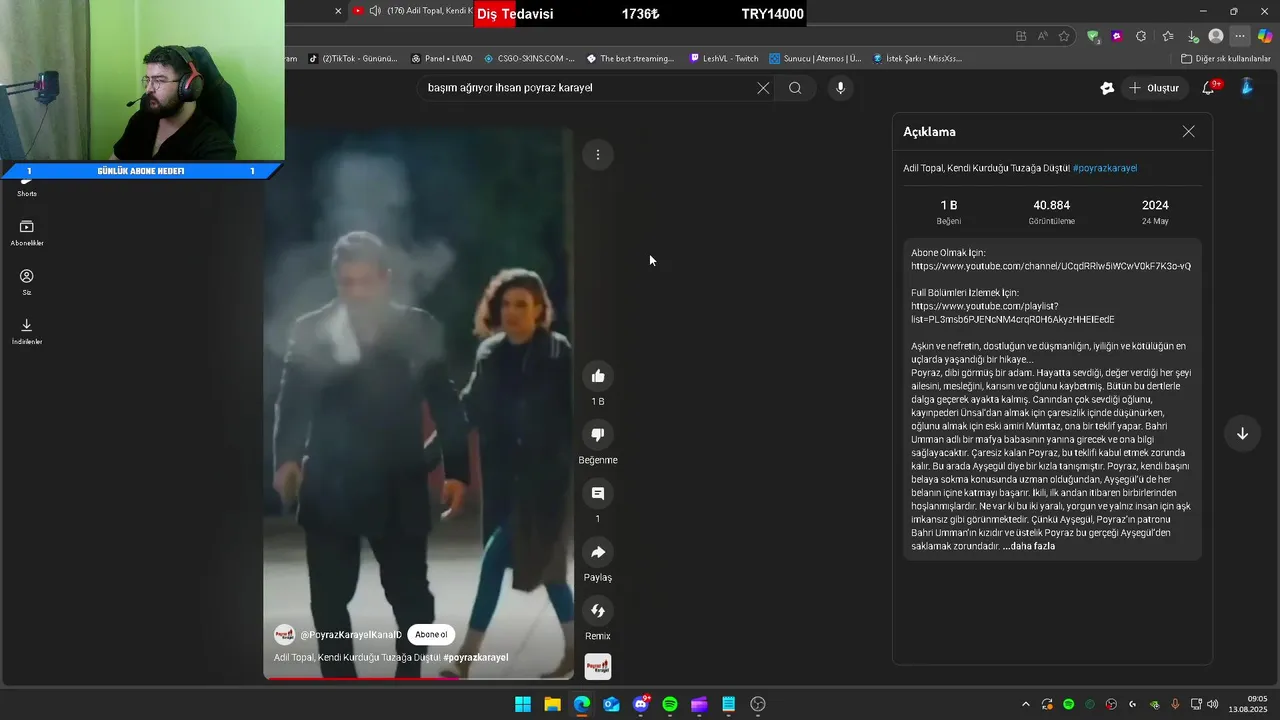Open OBS Studio from taskbar
This screenshot has width=1280, height=720.
click(x=758, y=704)
